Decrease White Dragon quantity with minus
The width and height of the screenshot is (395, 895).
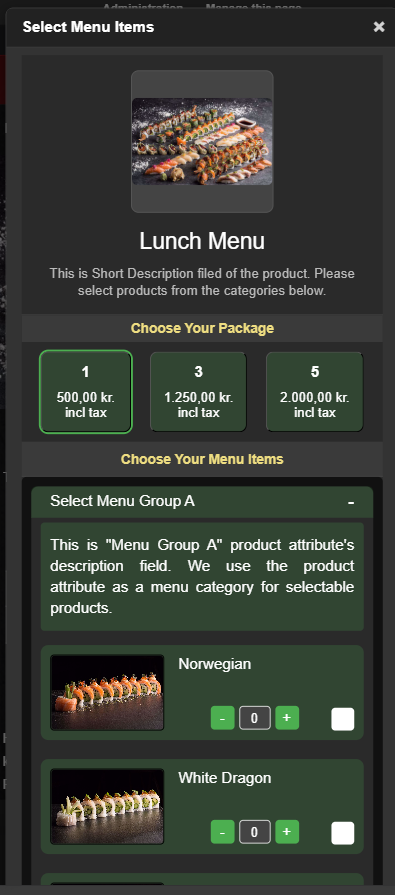(x=223, y=832)
